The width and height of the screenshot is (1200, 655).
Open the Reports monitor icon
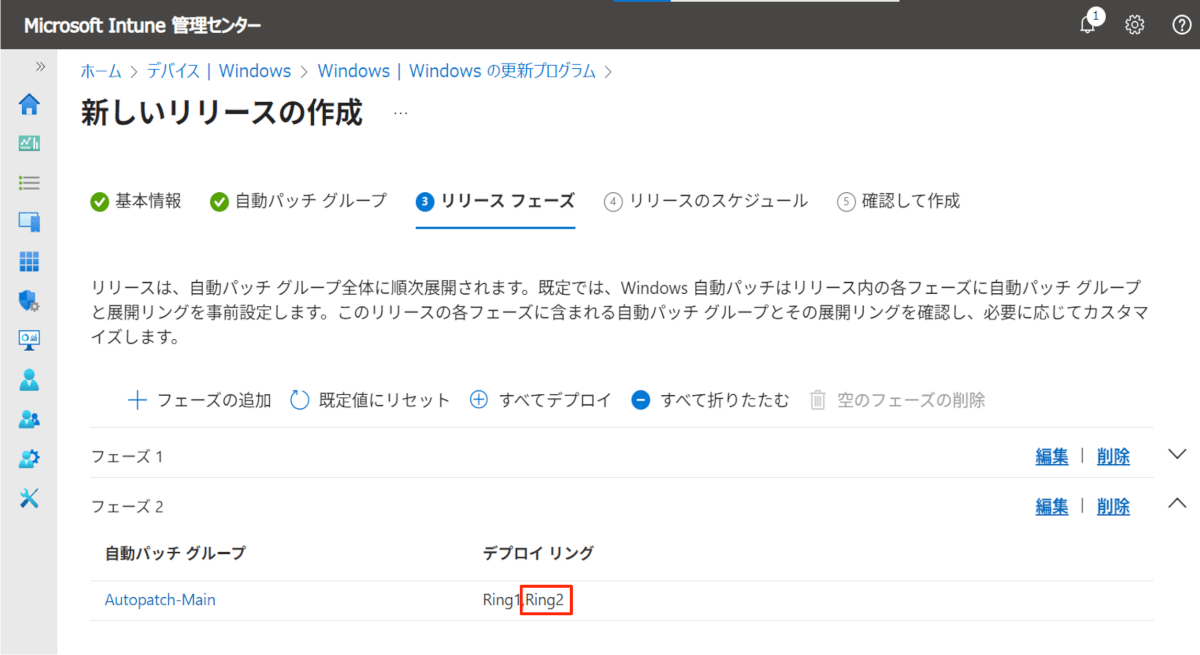click(x=29, y=340)
